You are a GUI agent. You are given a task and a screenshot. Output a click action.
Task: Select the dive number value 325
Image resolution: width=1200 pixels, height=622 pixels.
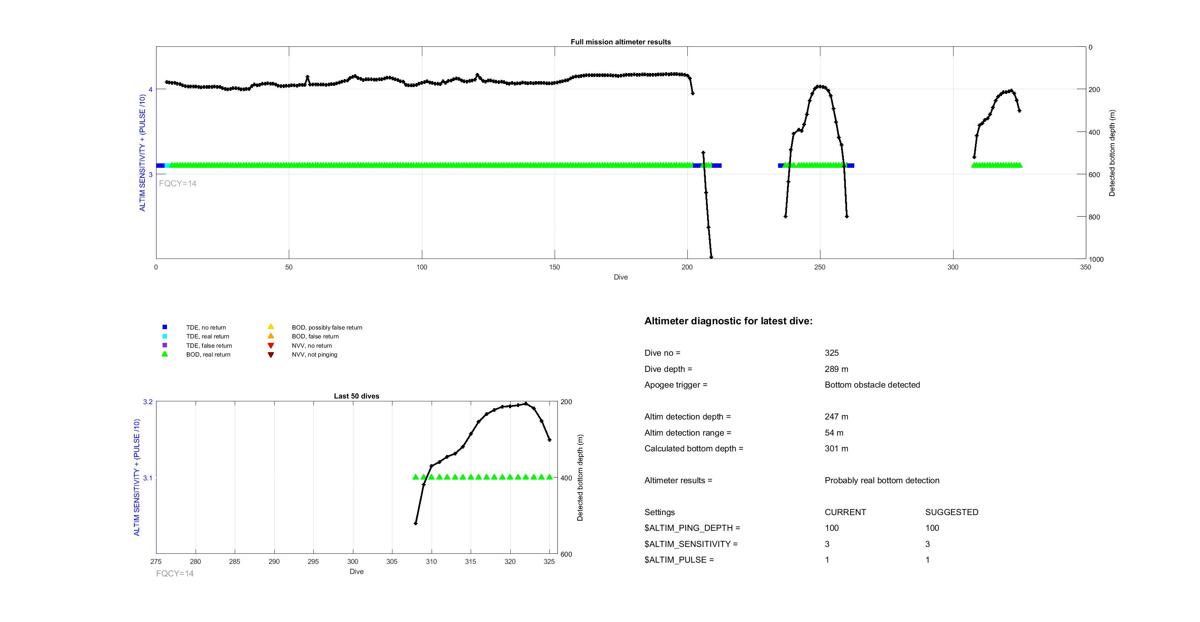coord(832,353)
